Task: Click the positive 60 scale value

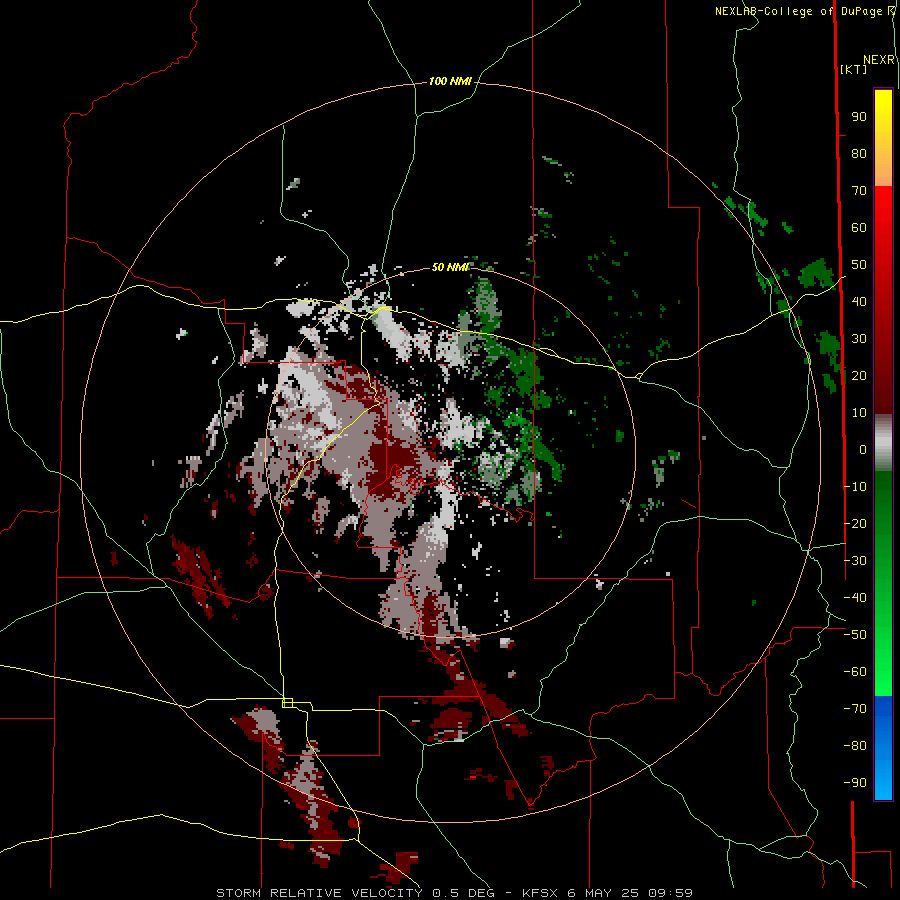Action: (x=859, y=227)
